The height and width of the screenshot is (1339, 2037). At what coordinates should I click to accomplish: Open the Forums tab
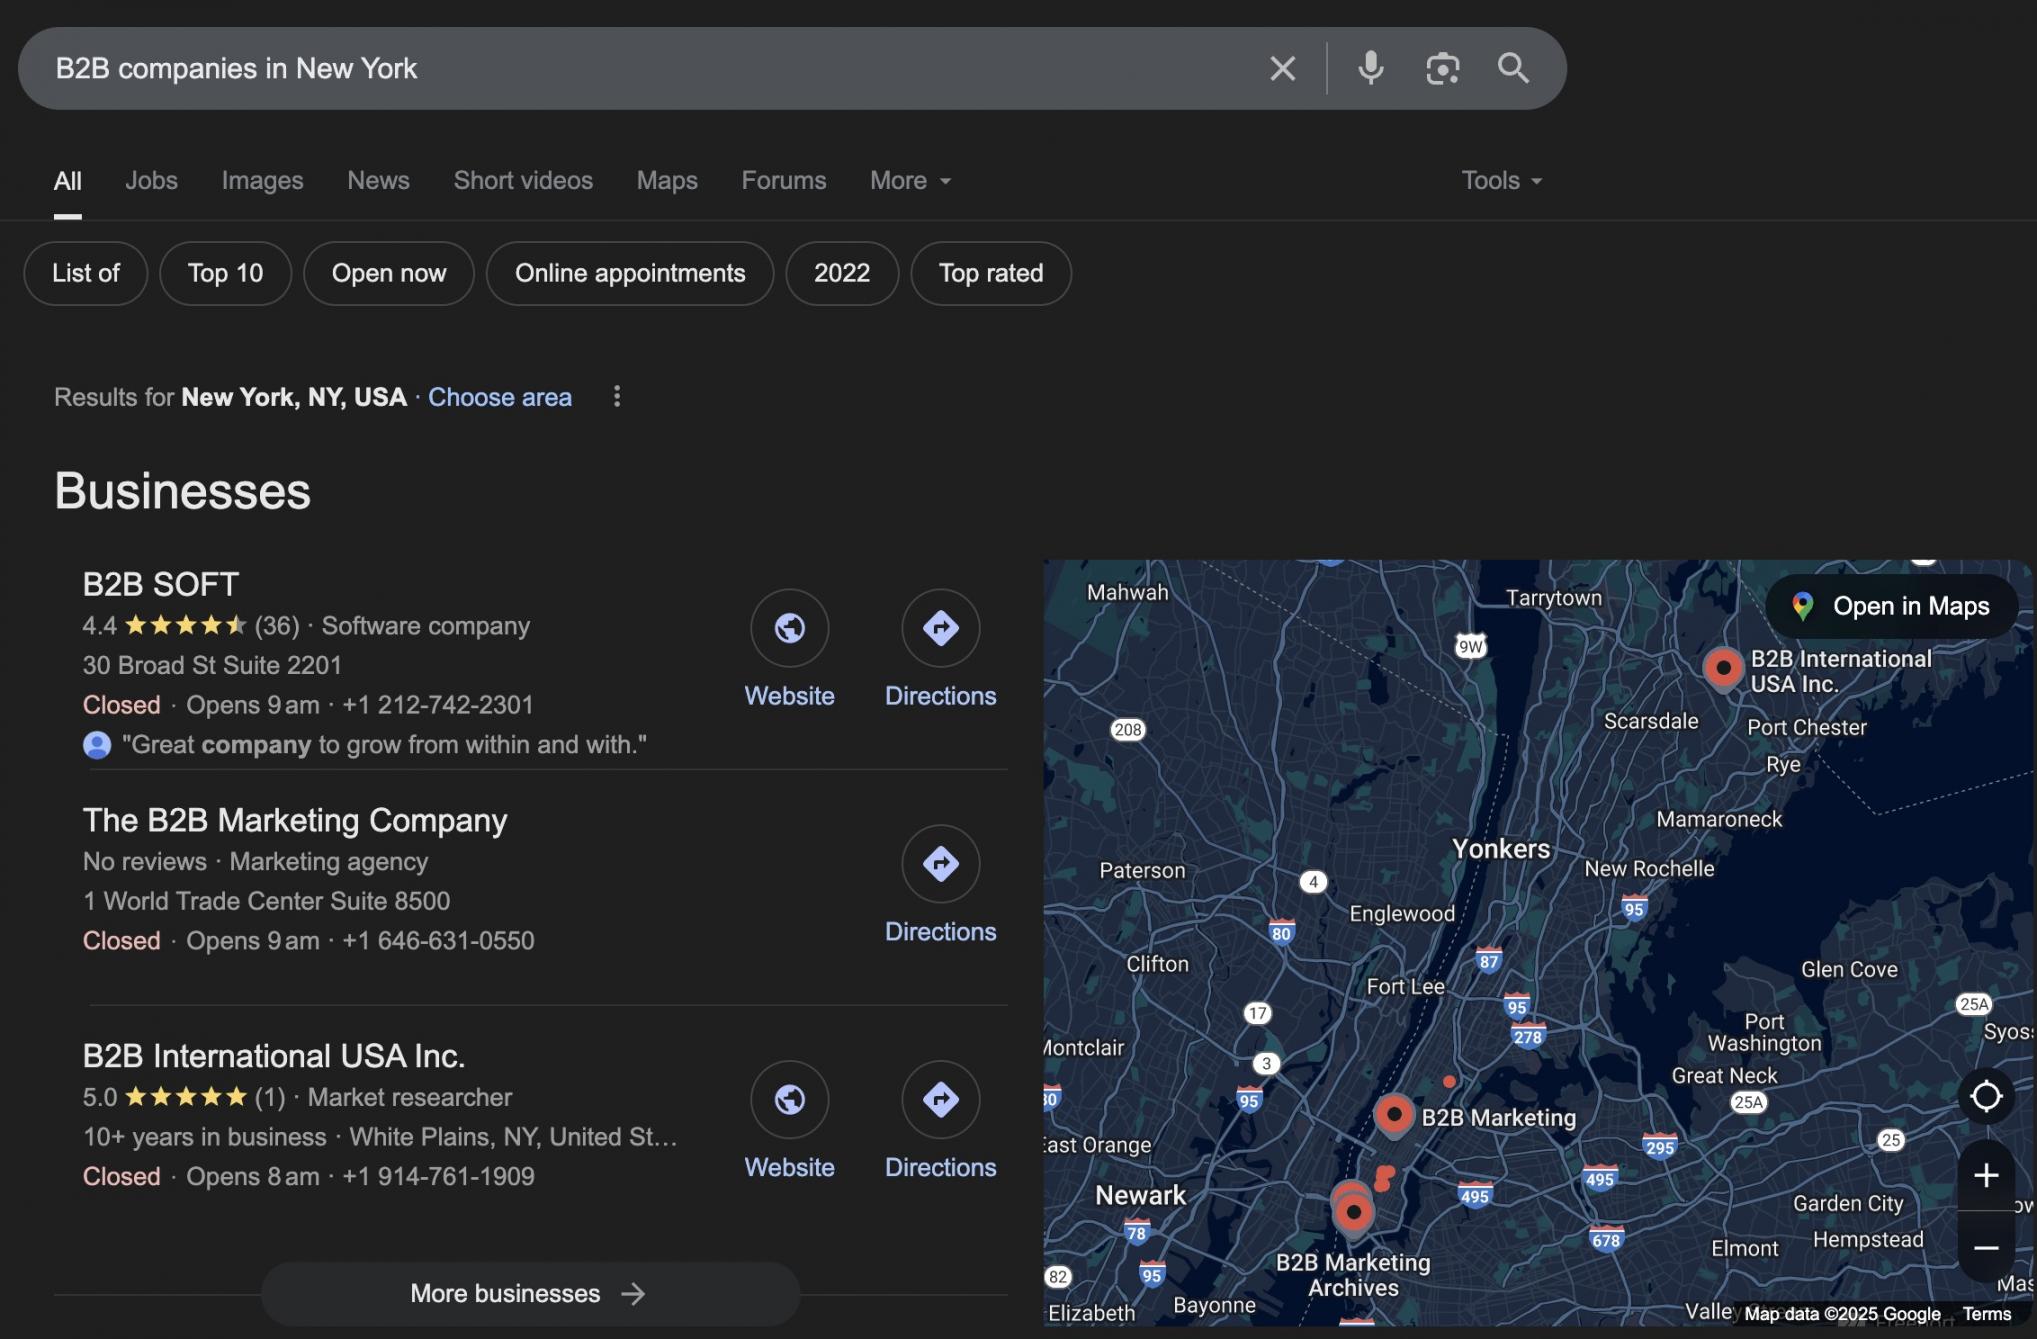(x=783, y=181)
